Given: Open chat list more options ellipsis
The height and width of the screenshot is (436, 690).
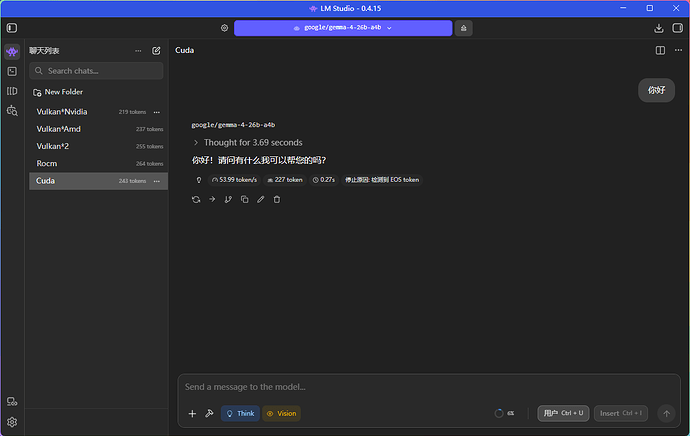Looking at the screenshot, I should pos(138,51).
